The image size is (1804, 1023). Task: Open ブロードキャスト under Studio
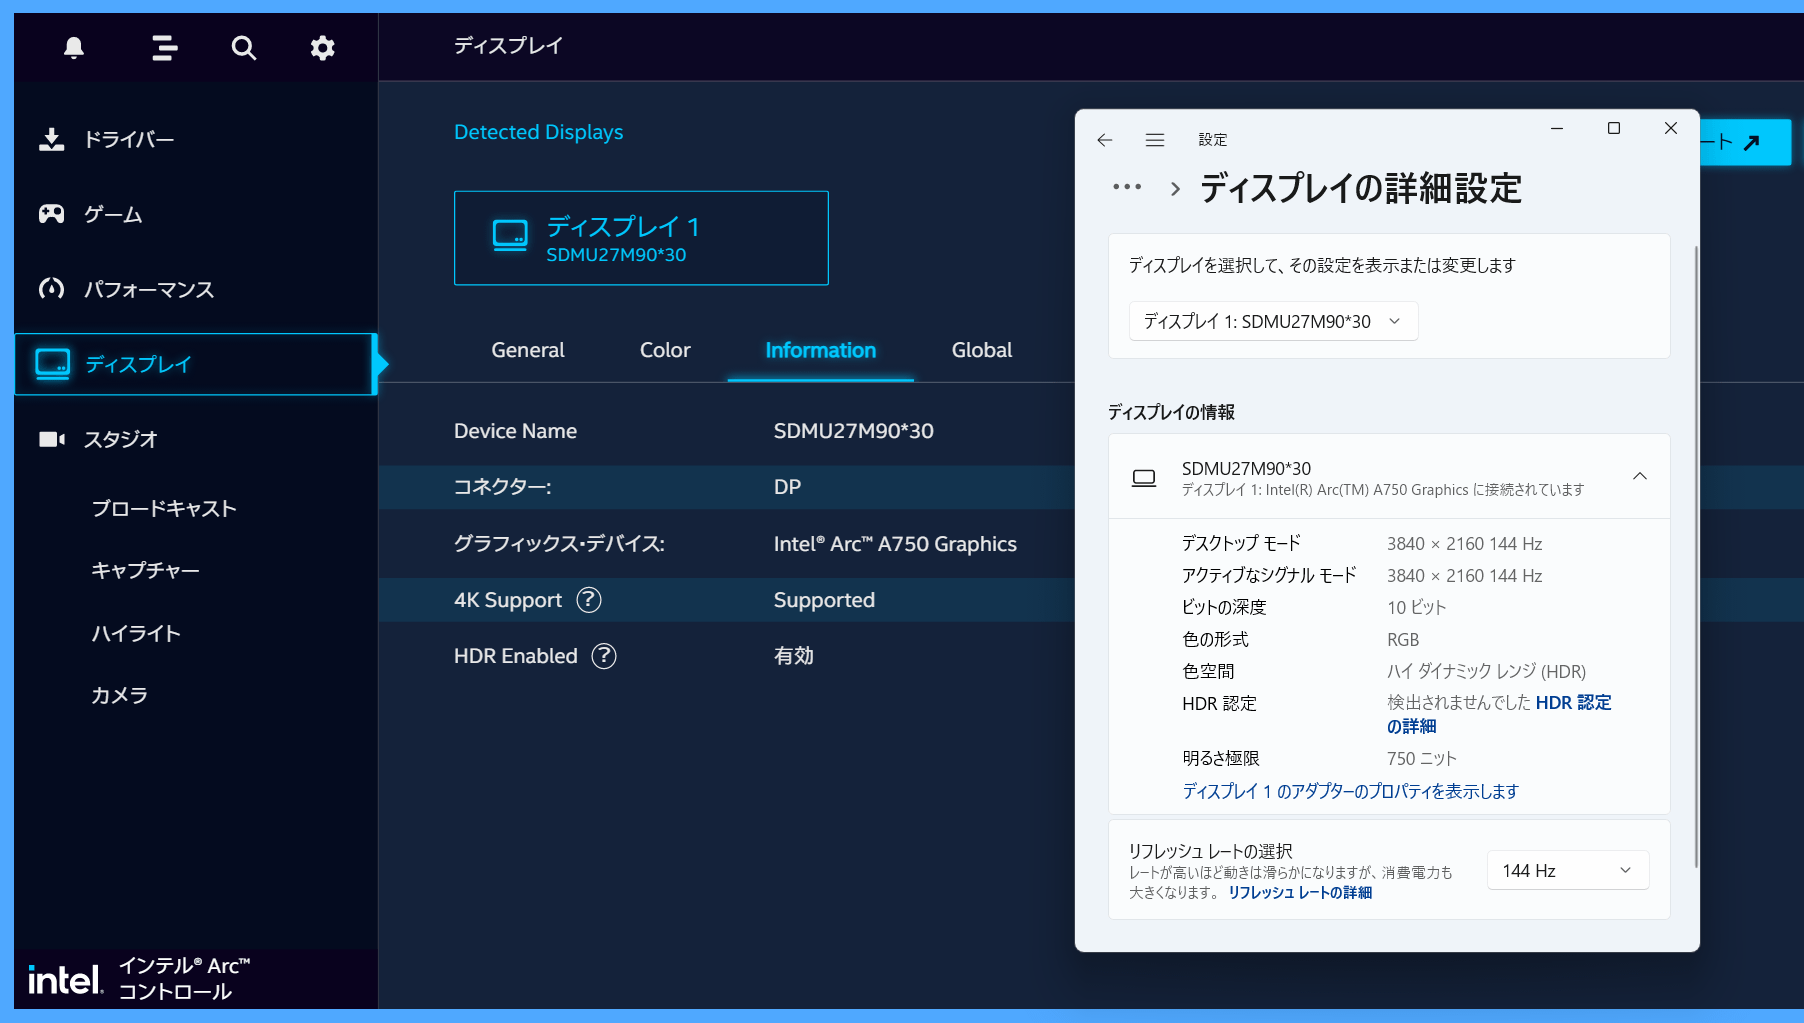164,508
